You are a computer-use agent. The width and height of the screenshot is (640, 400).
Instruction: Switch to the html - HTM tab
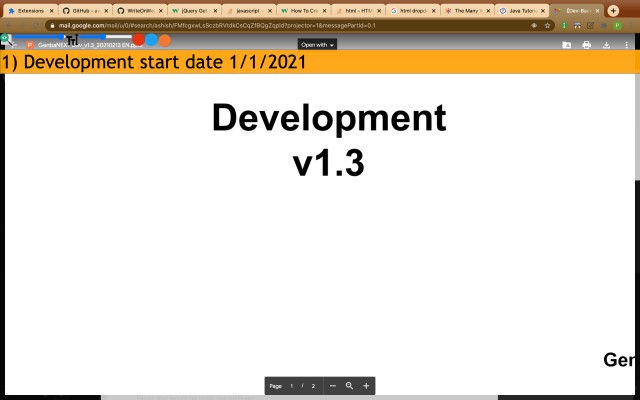(358, 11)
